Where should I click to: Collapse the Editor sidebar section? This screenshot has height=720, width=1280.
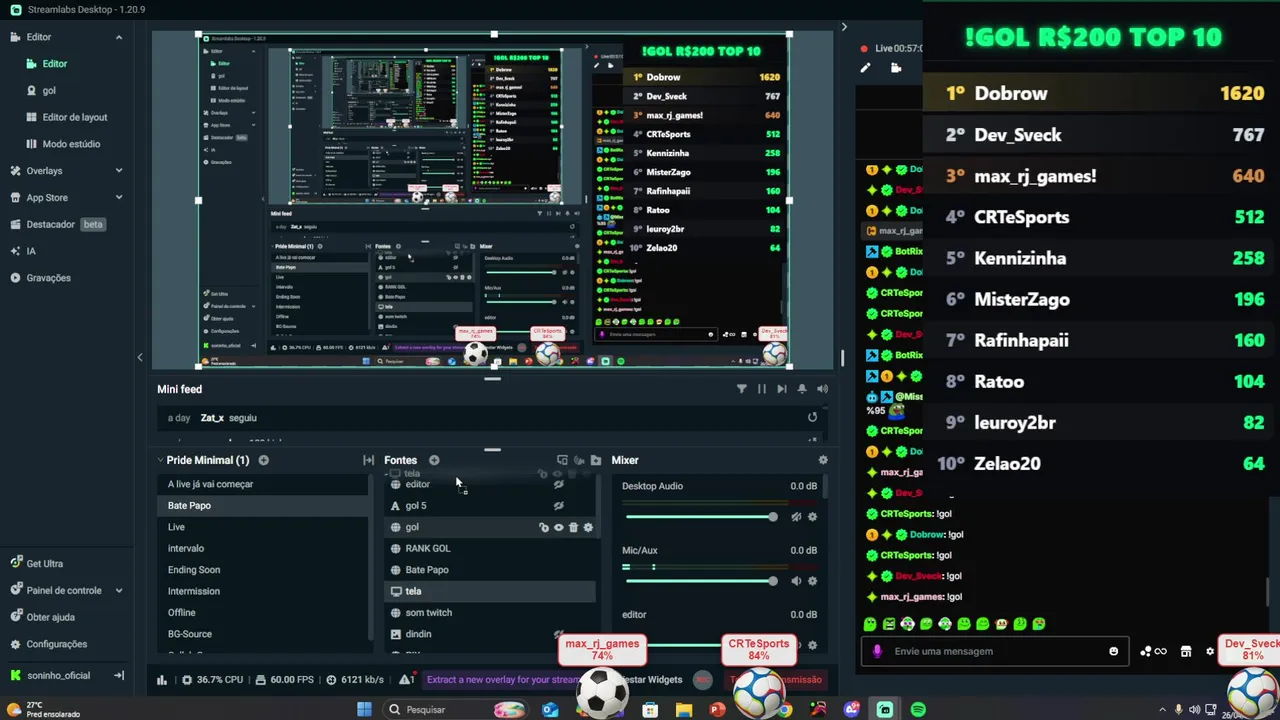click(x=119, y=37)
